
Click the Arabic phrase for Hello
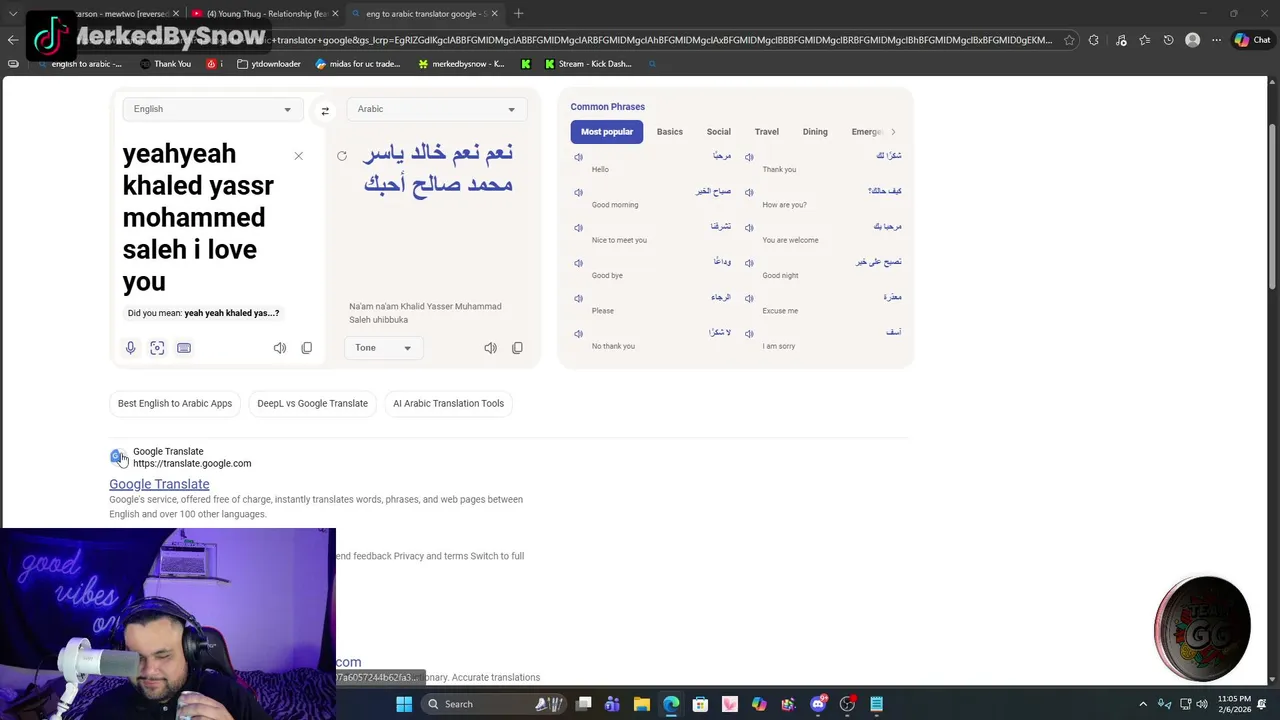pos(721,156)
